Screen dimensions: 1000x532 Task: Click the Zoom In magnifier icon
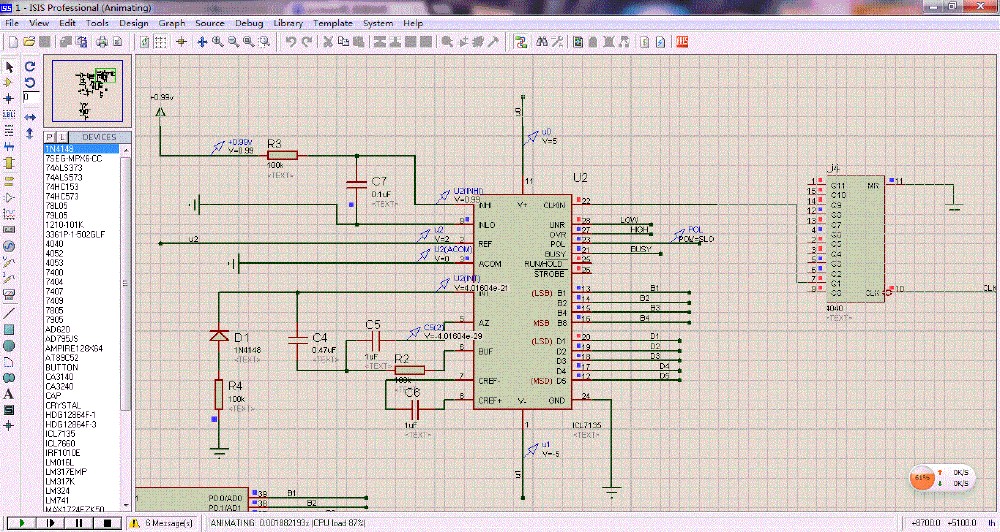click(217, 42)
